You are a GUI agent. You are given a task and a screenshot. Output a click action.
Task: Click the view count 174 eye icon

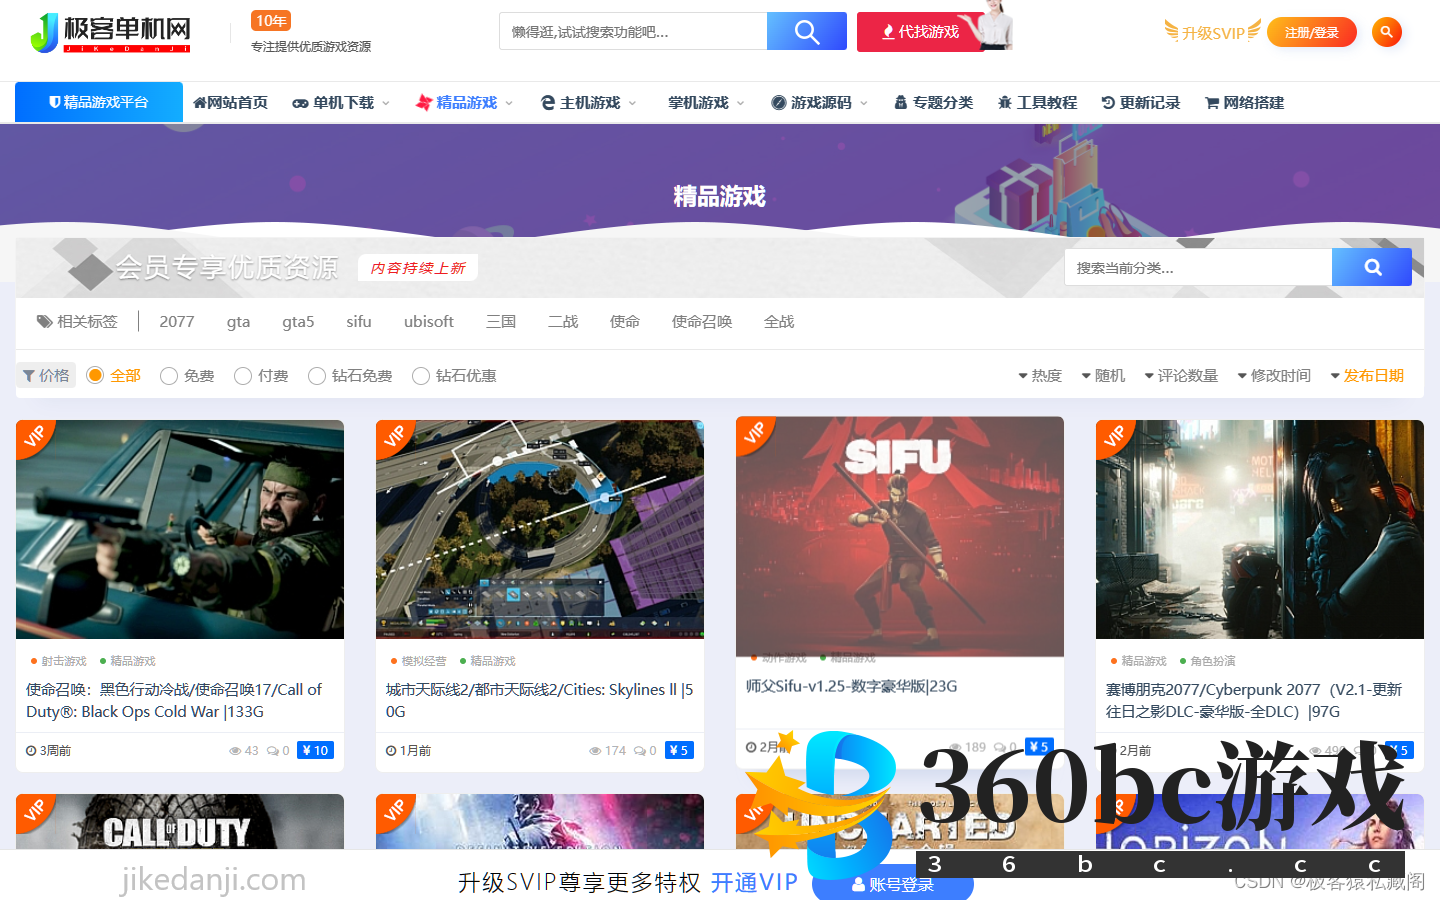pos(595,751)
